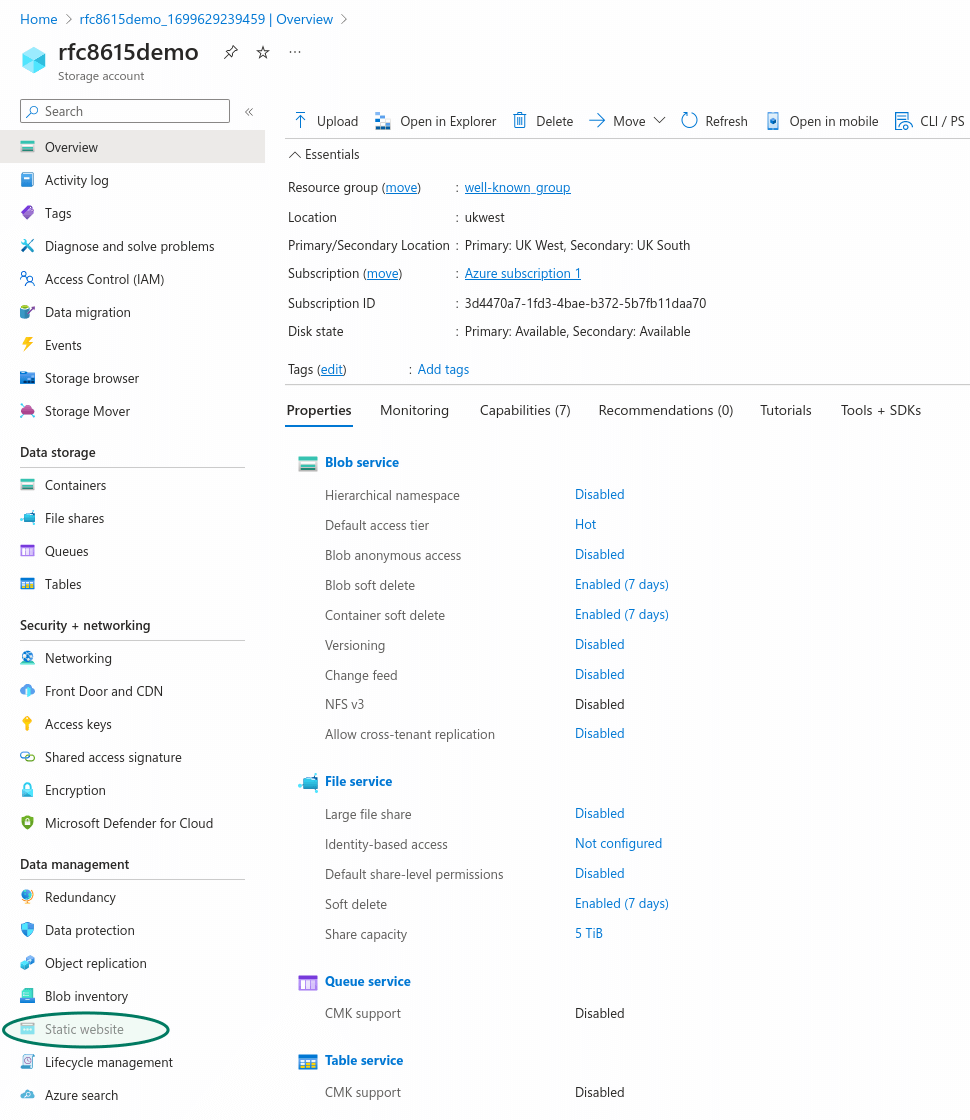Mark rfc8615demo as favorite with star
Viewport: 970px width, 1120px height.
pos(263,52)
